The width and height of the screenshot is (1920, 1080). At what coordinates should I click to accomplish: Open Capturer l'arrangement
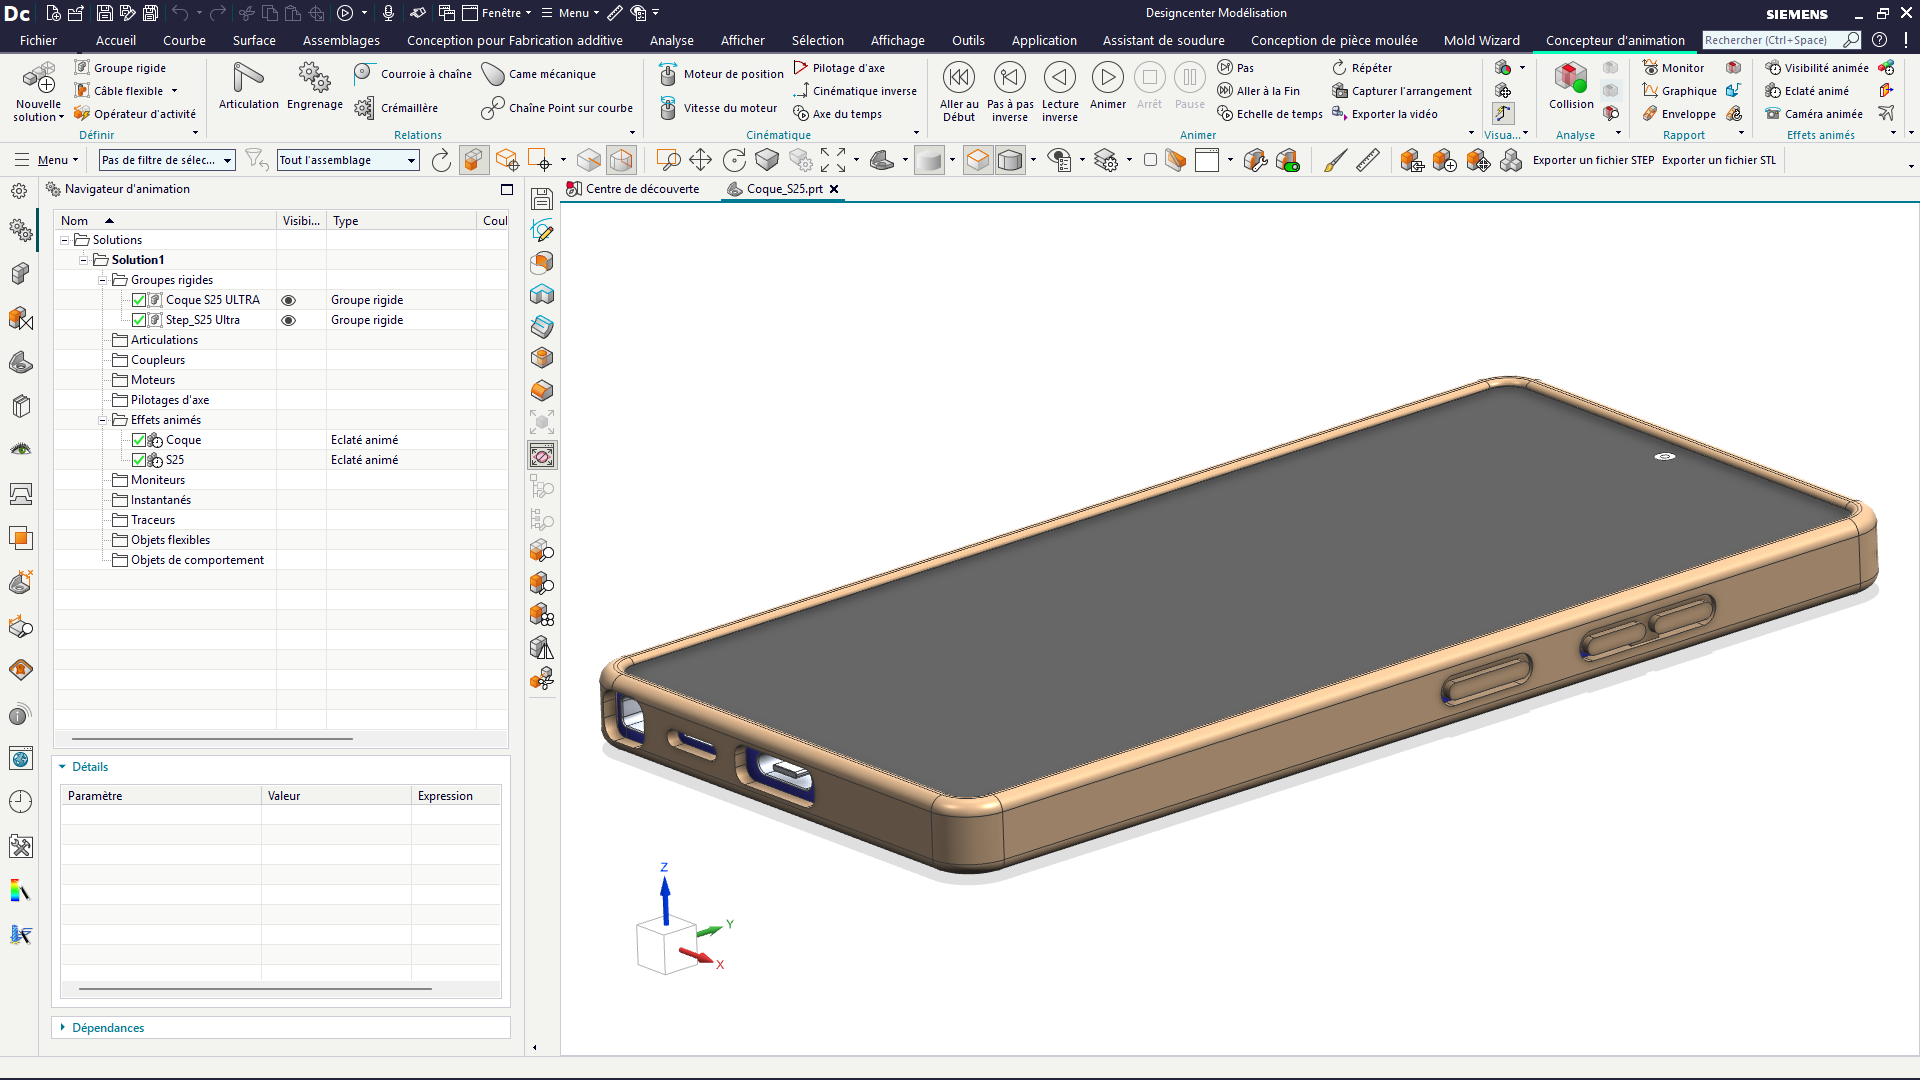1402,91
